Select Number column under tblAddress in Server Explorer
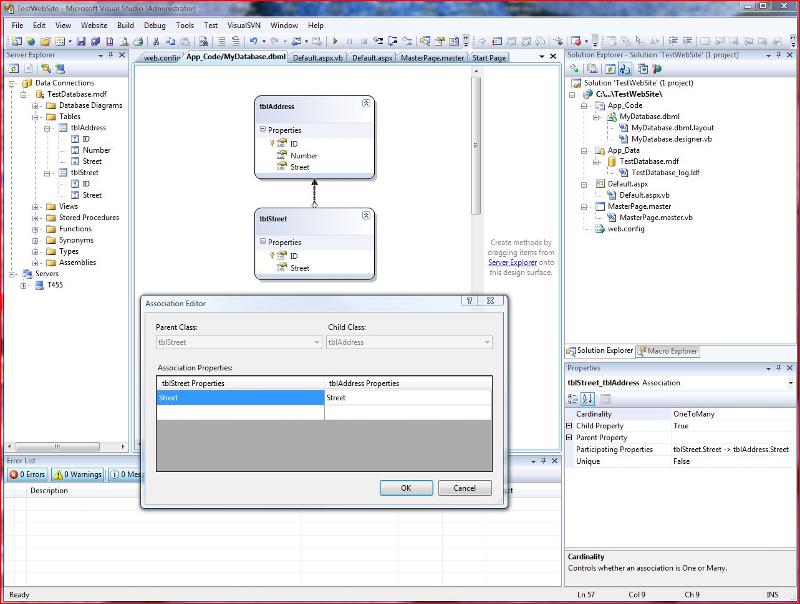This screenshot has width=800, height=604. 96,150
